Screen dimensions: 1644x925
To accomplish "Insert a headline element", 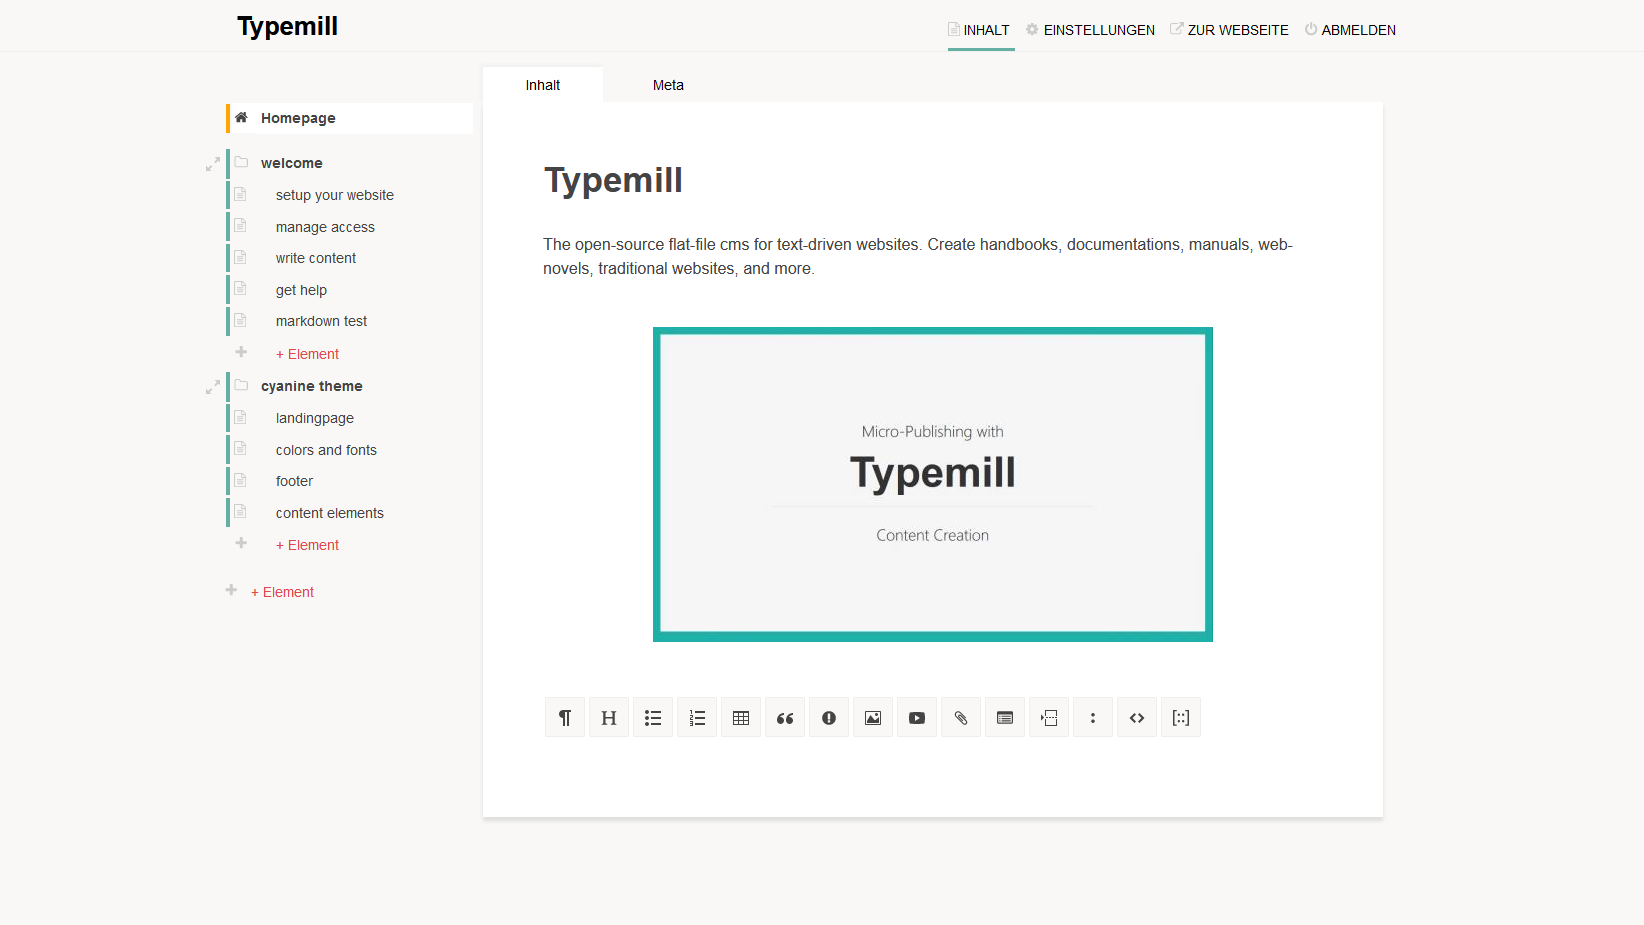I will point(609,717).
